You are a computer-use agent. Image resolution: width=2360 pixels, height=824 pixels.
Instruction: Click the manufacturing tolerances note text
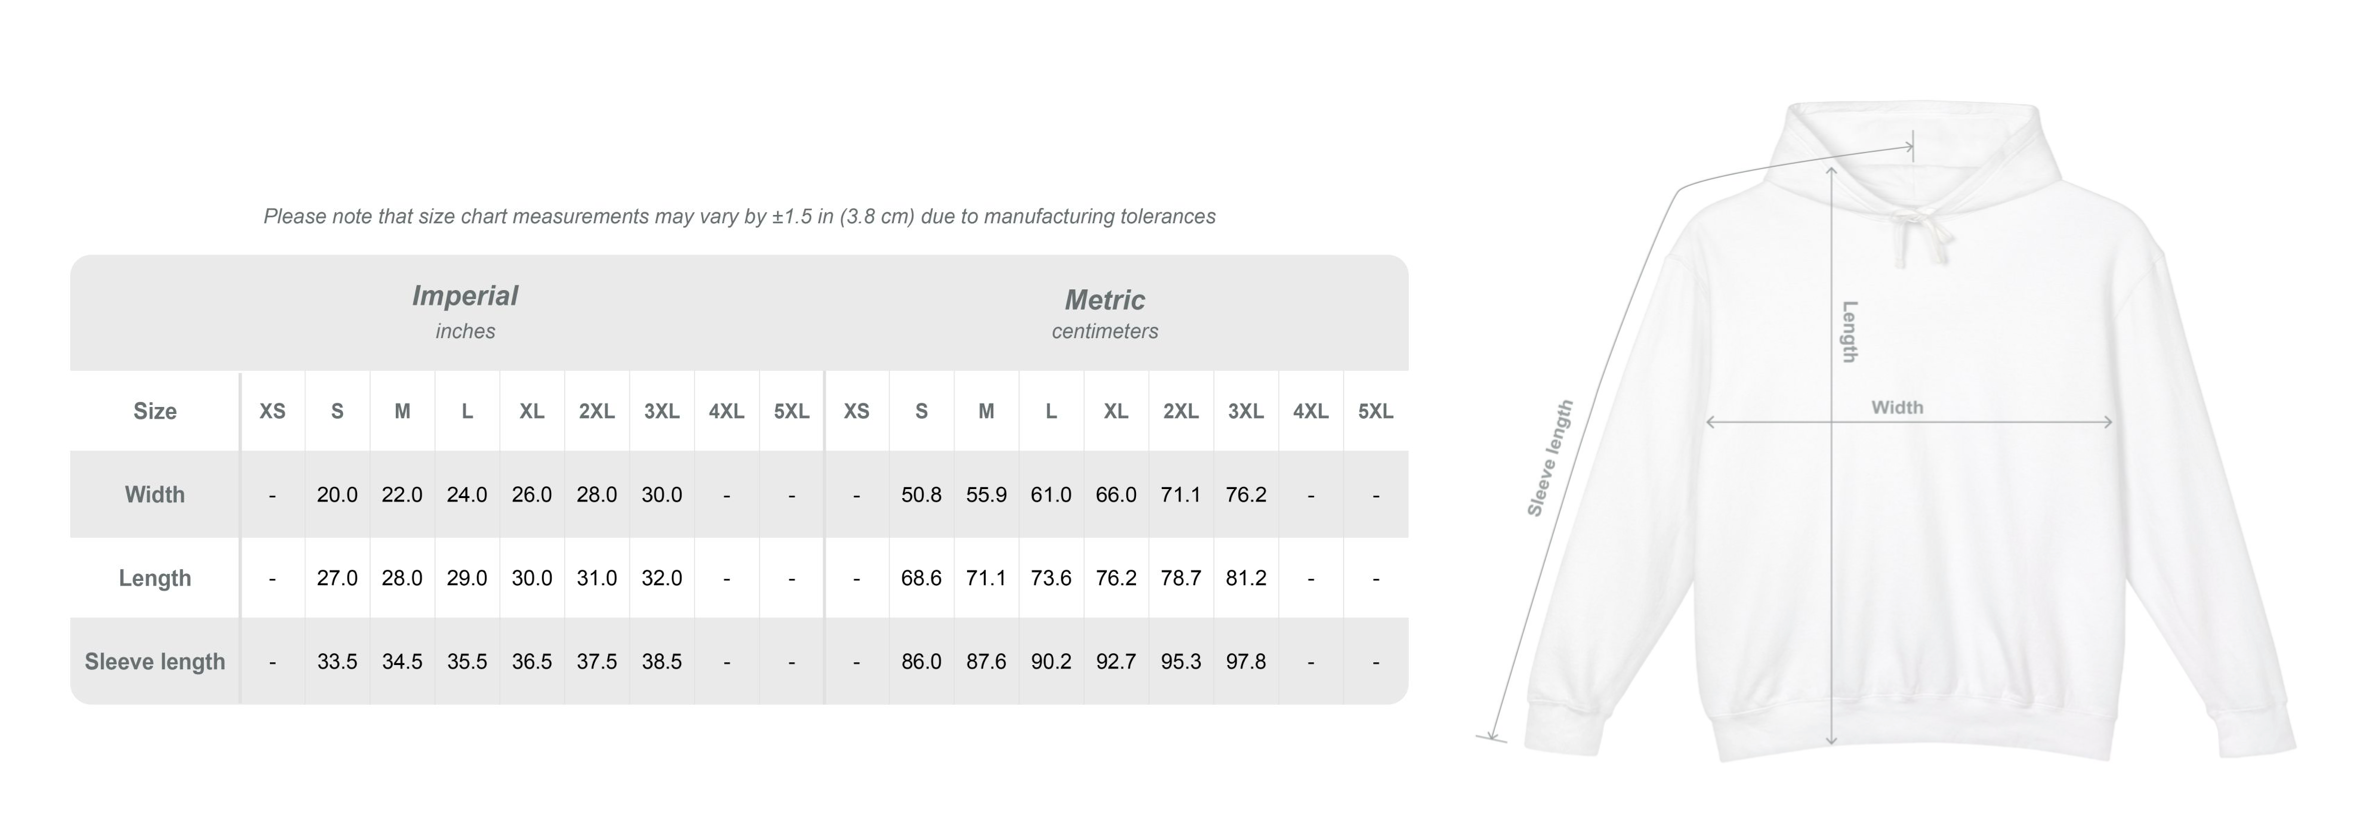point(739,216)
